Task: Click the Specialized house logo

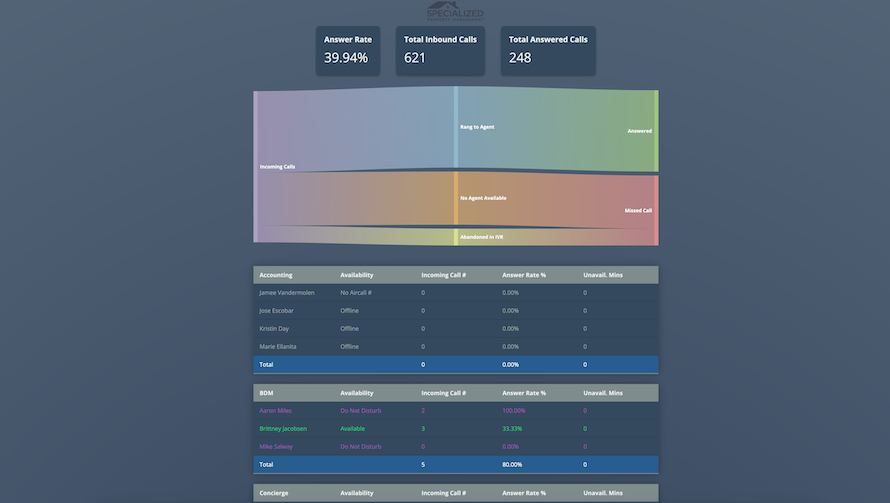Action: (455, 10)
